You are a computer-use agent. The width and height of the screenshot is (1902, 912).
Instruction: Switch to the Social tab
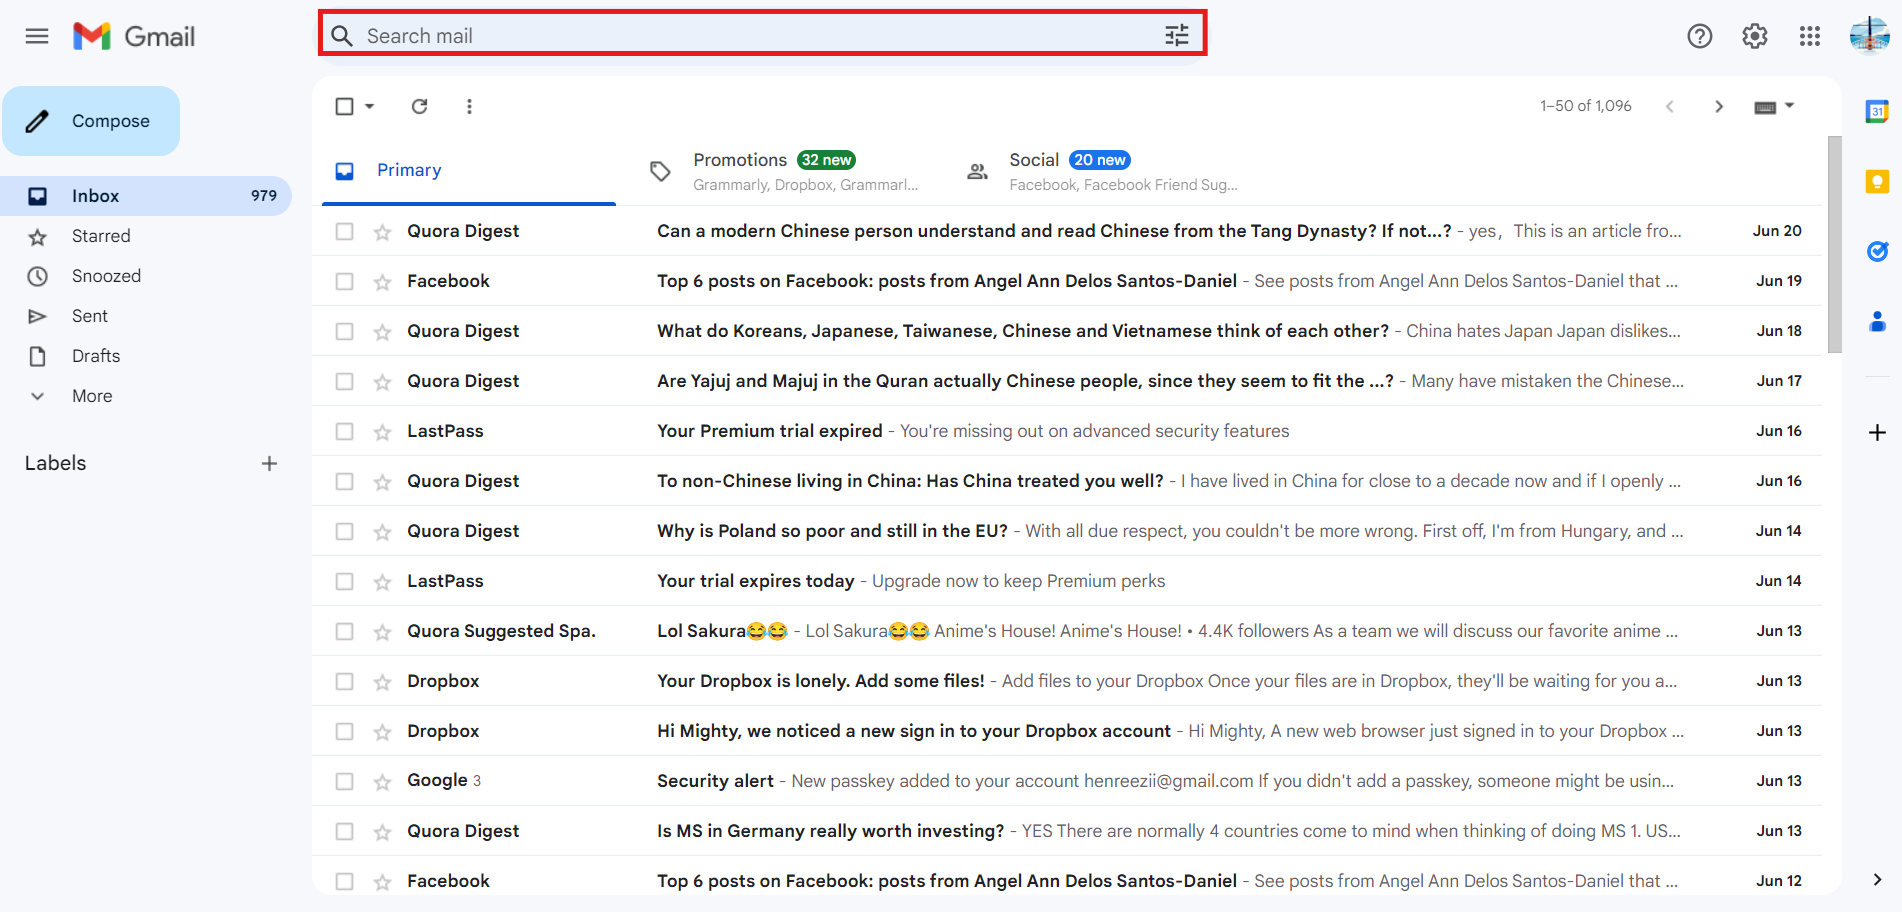1102,170
